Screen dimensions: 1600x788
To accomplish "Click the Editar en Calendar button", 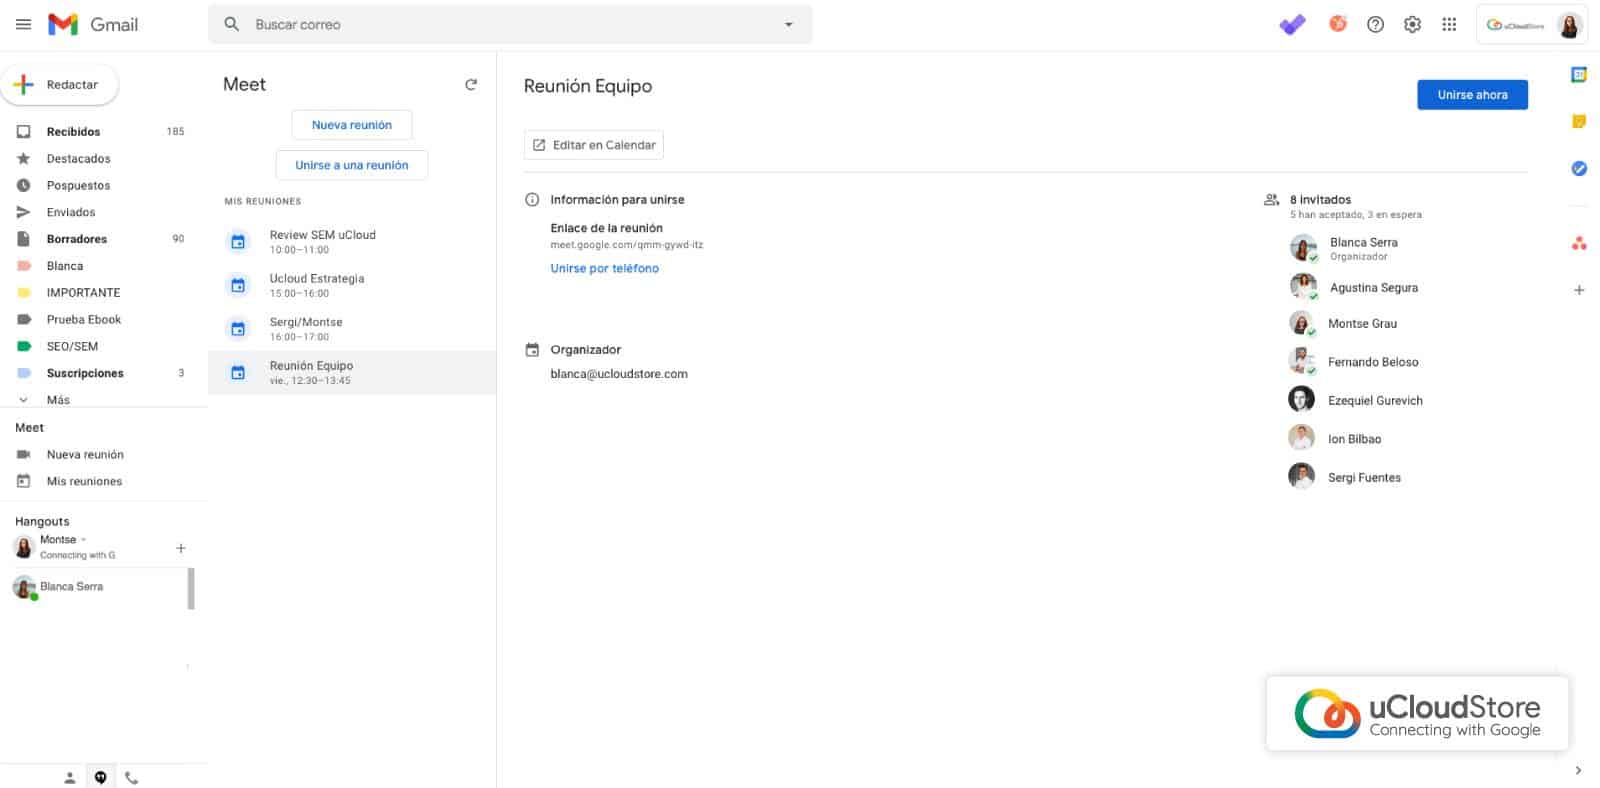I will (594, 145).
